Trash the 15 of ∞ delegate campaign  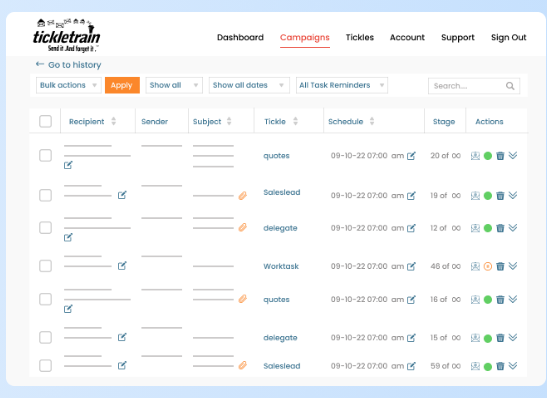(500, 338)
